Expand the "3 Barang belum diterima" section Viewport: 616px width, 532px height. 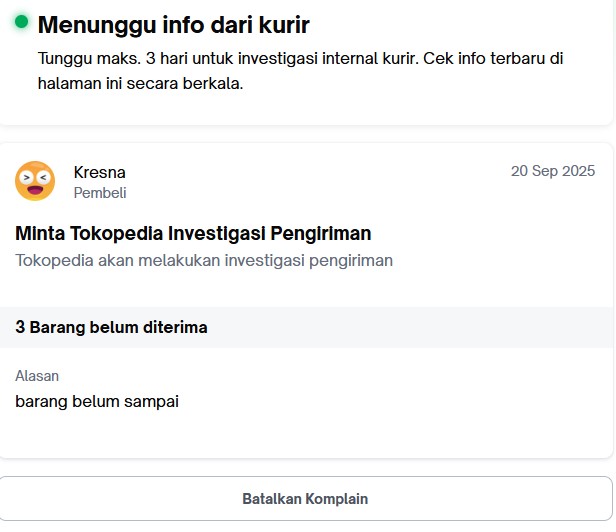[111, 327]
